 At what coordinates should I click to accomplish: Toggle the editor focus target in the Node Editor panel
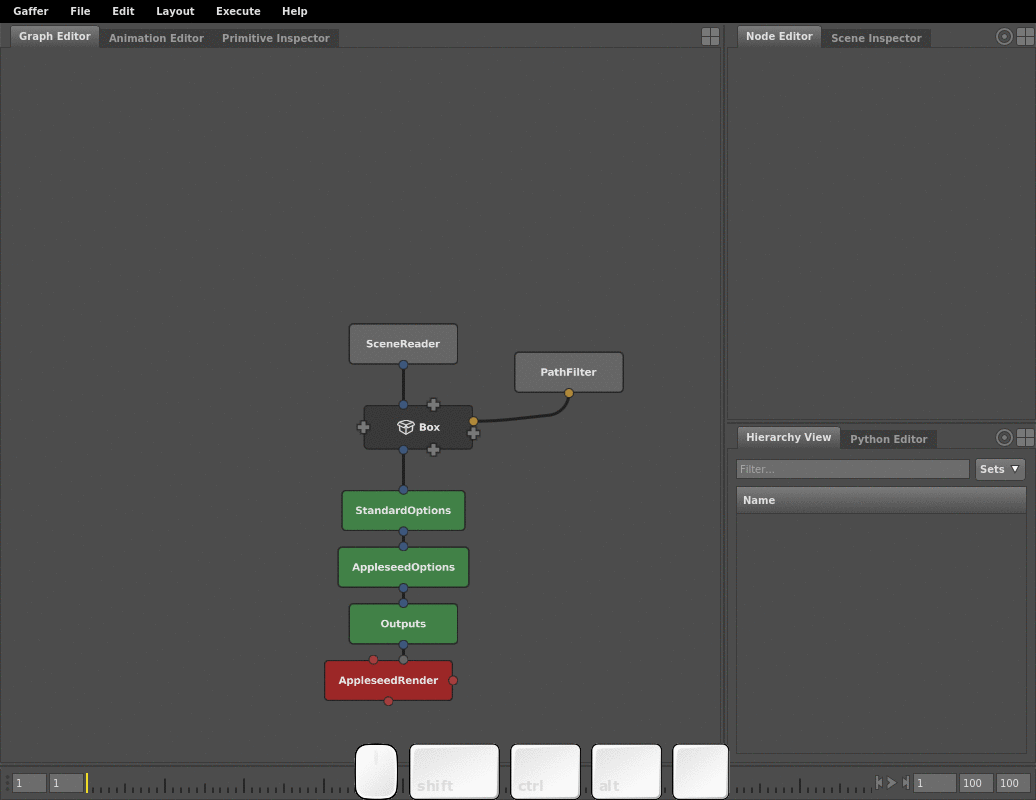click(x=1004, y=36)
